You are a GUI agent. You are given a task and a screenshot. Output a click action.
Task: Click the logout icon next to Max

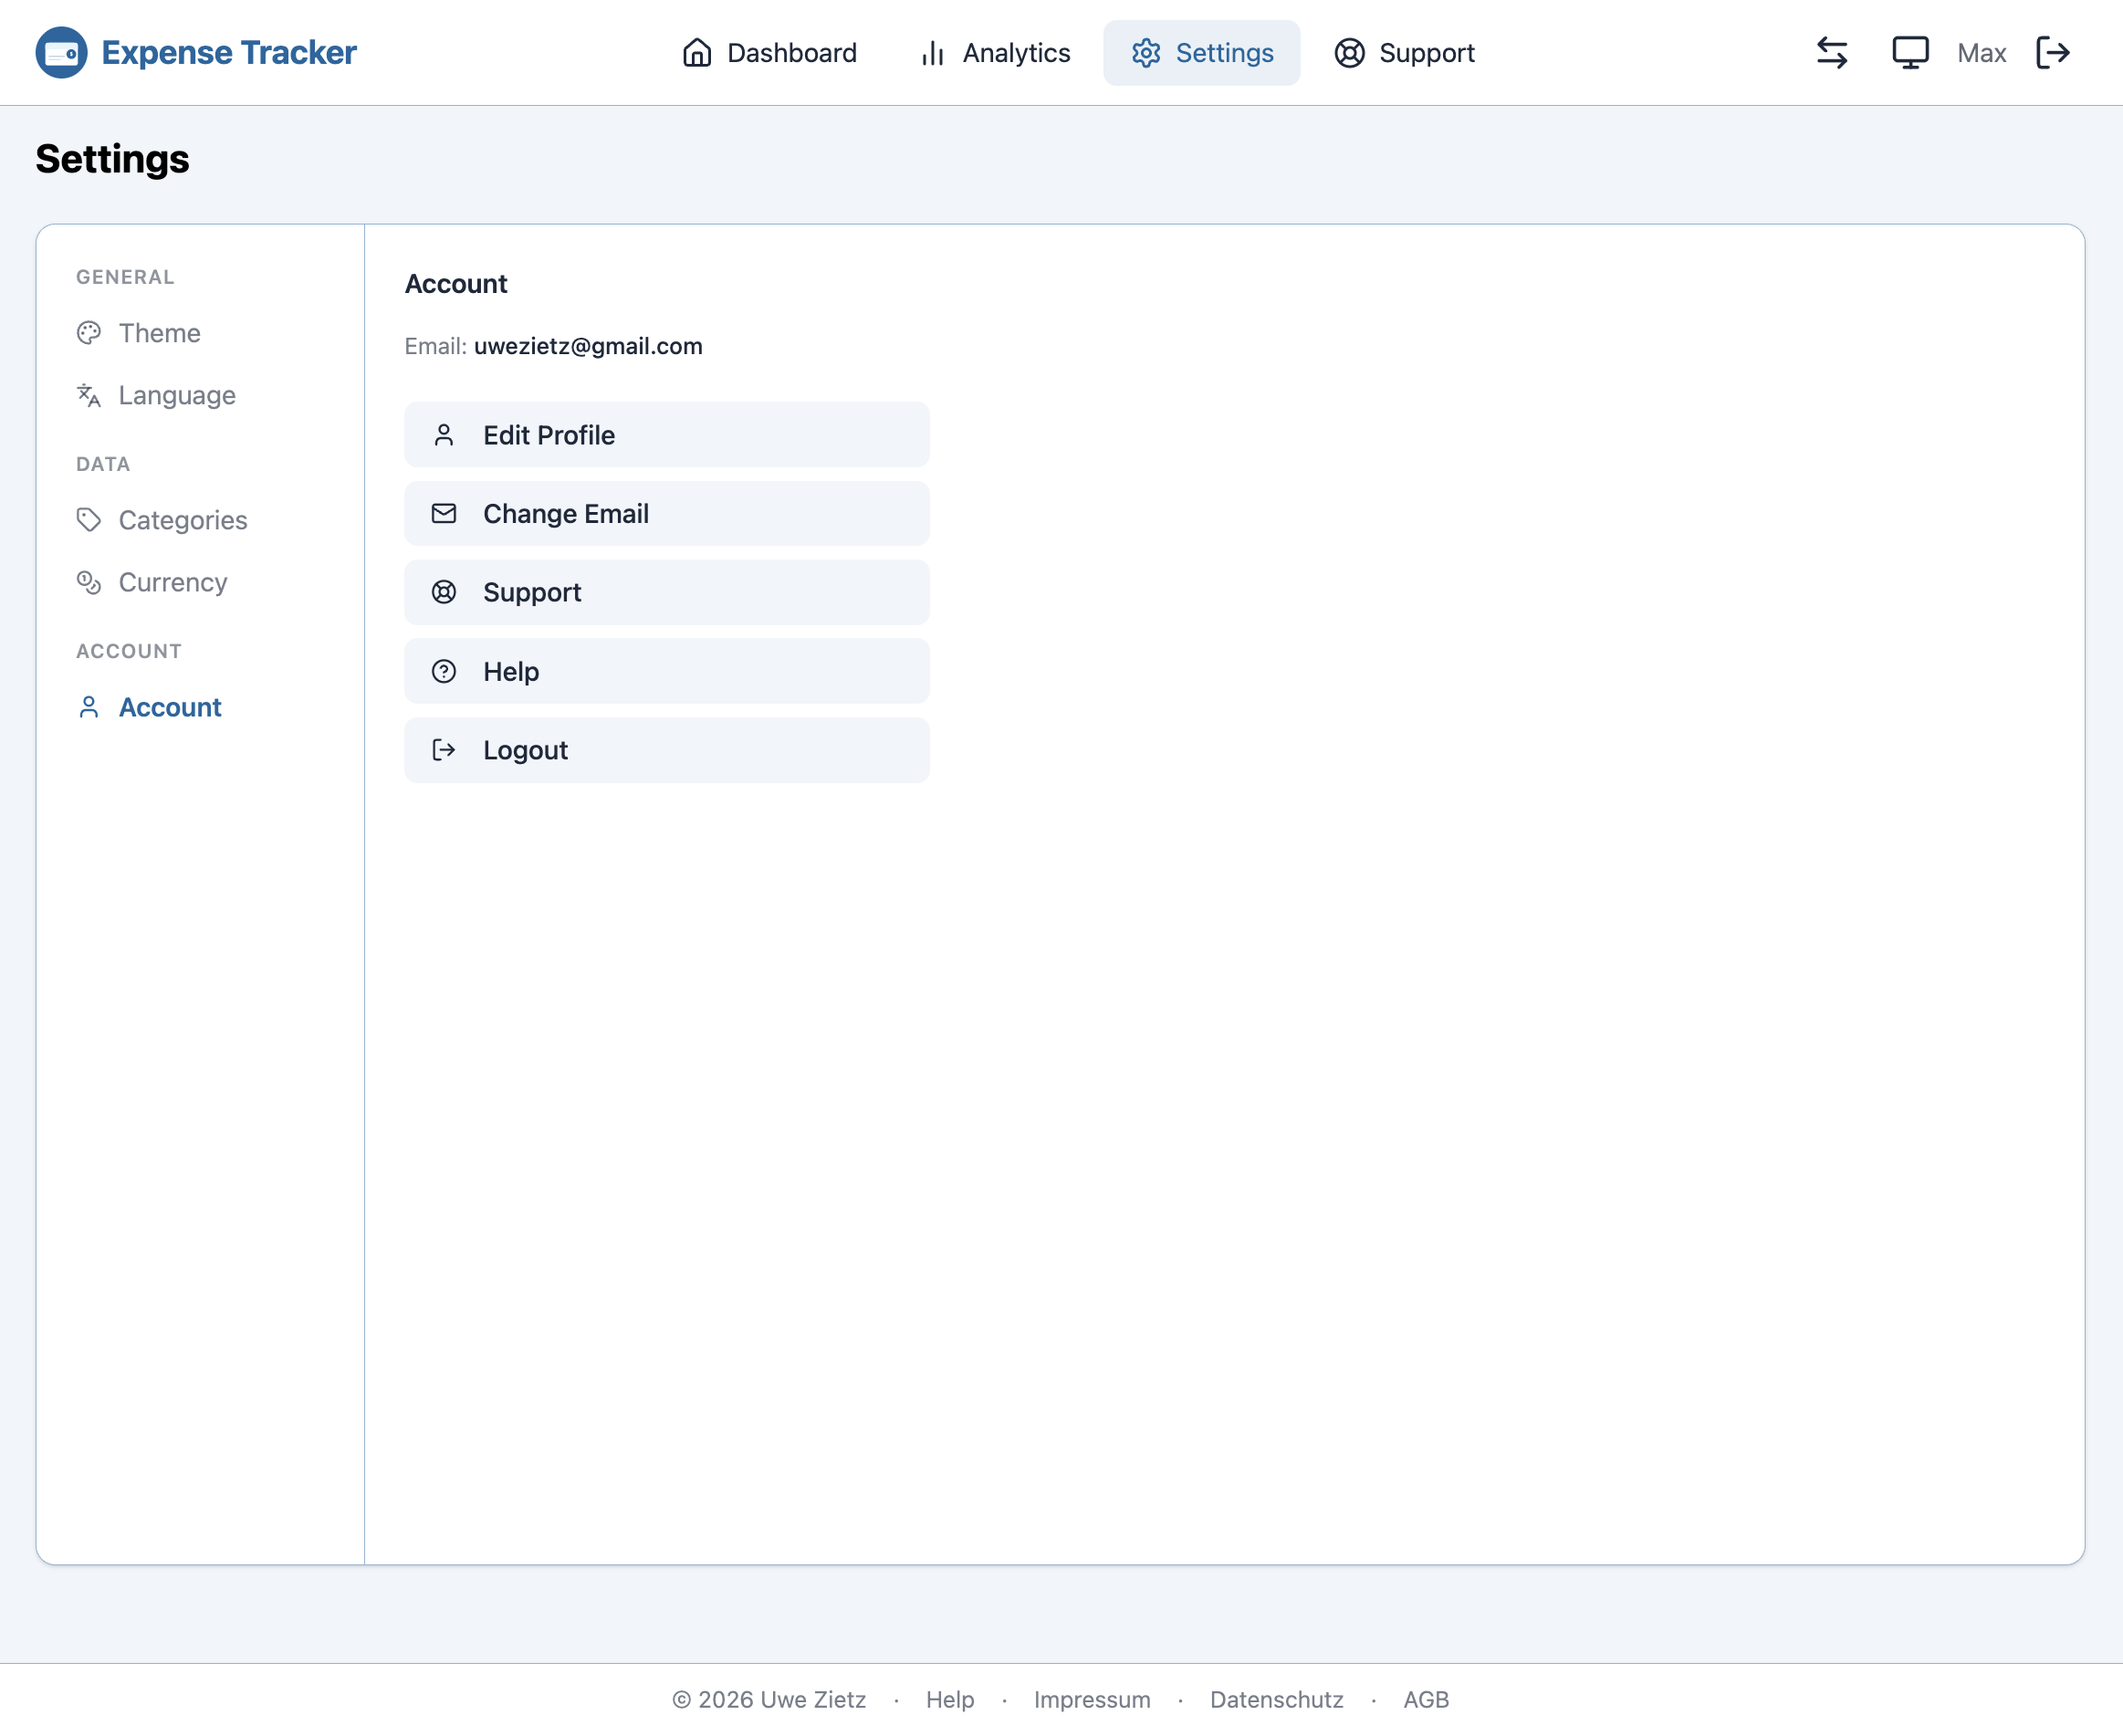point(2052,53)
